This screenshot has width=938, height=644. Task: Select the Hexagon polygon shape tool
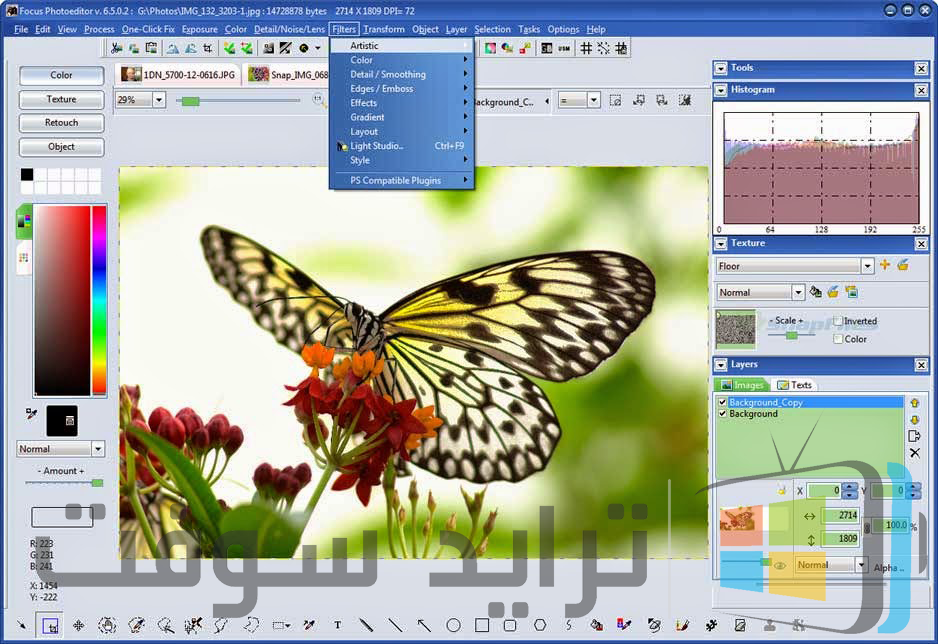pos(540,625)
